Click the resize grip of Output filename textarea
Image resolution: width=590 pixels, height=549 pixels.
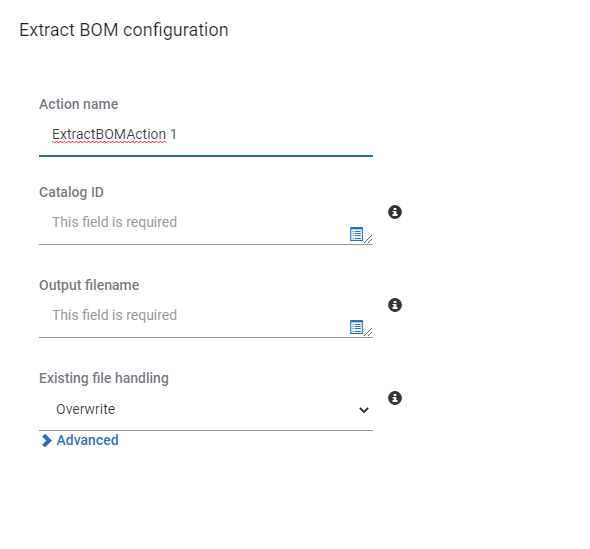coord(368,332)
